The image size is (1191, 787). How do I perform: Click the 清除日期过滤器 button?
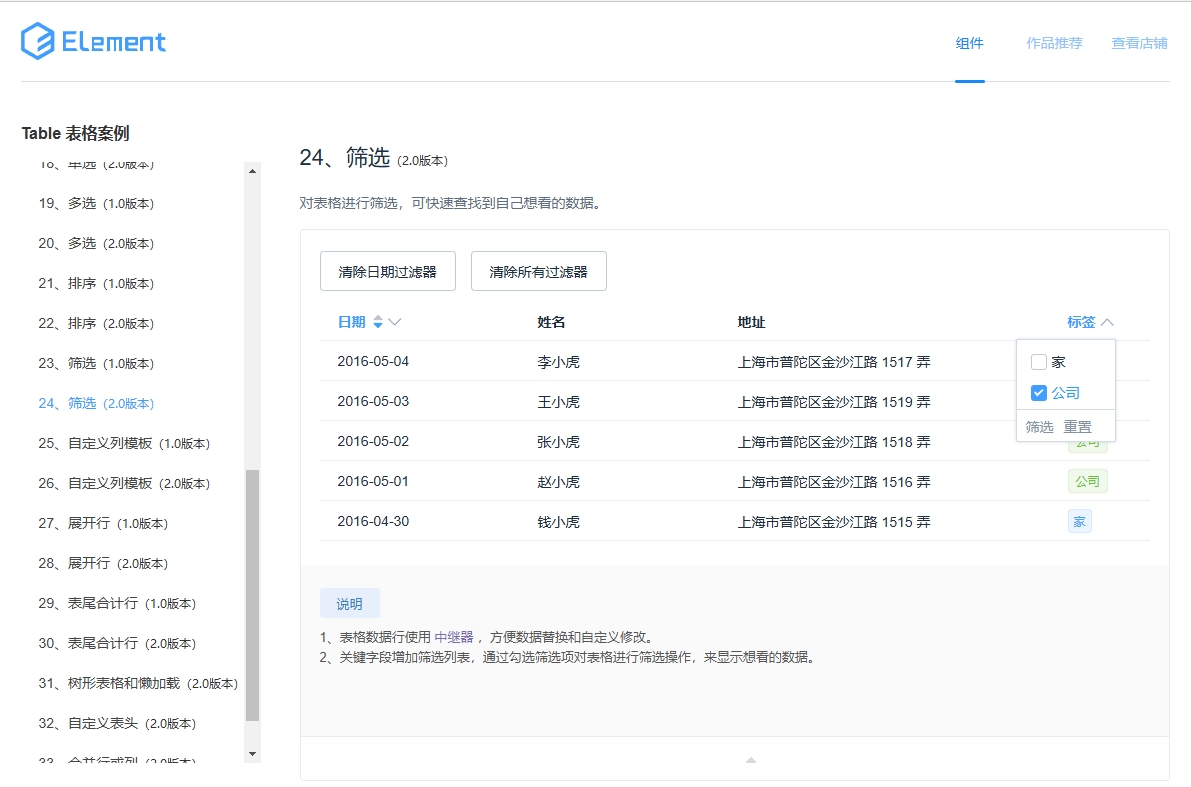(x=387, y=271)
